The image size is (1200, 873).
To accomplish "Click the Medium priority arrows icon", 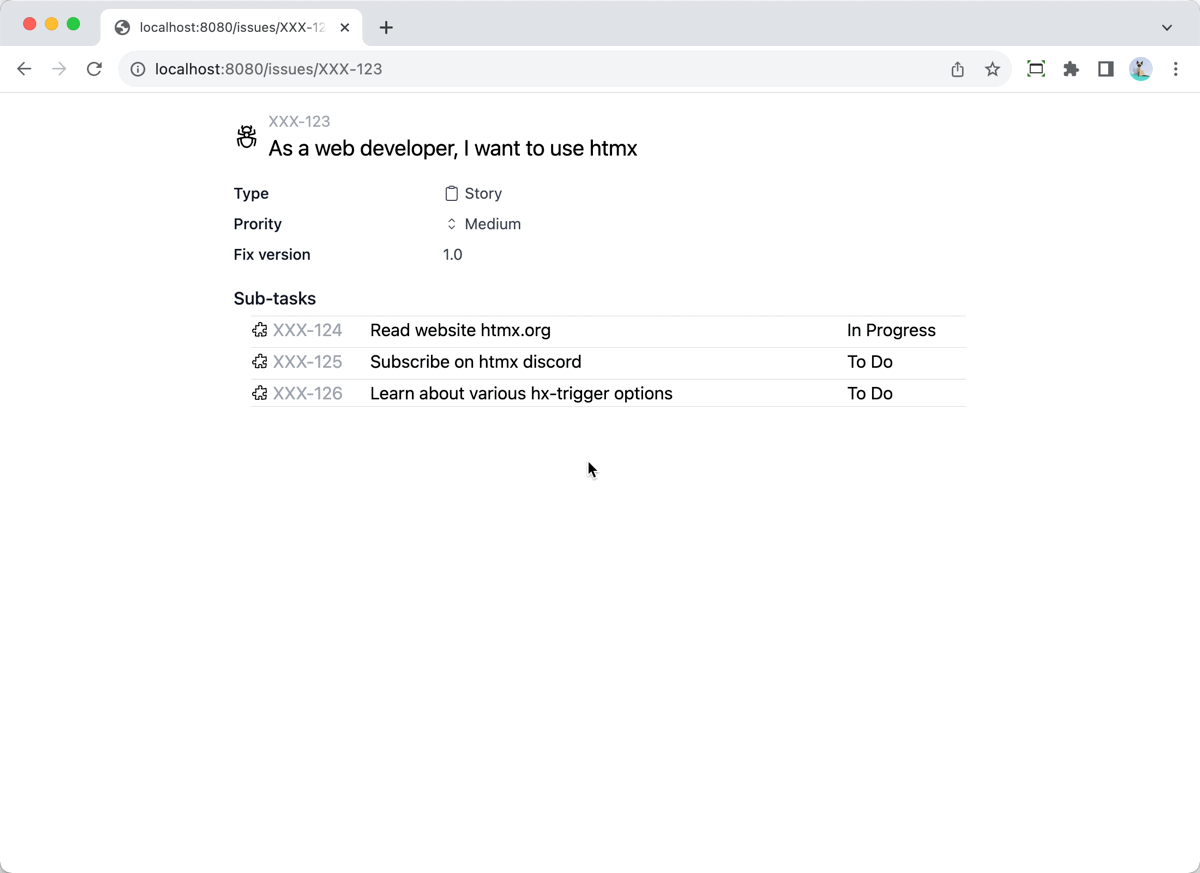I will pyautogui.click(x=451, y=224).
